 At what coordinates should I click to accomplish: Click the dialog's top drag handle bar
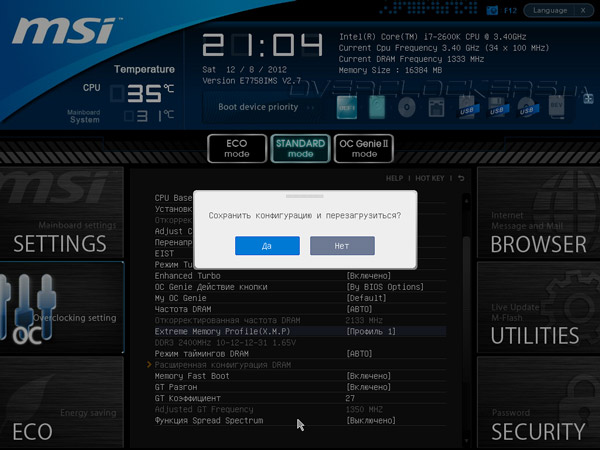(x=305, y=196)
